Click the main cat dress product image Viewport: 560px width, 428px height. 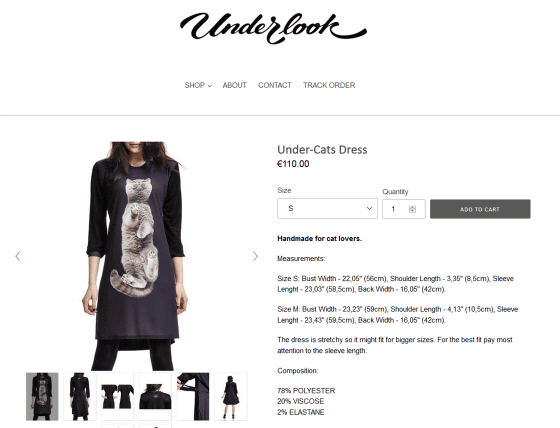136,256
